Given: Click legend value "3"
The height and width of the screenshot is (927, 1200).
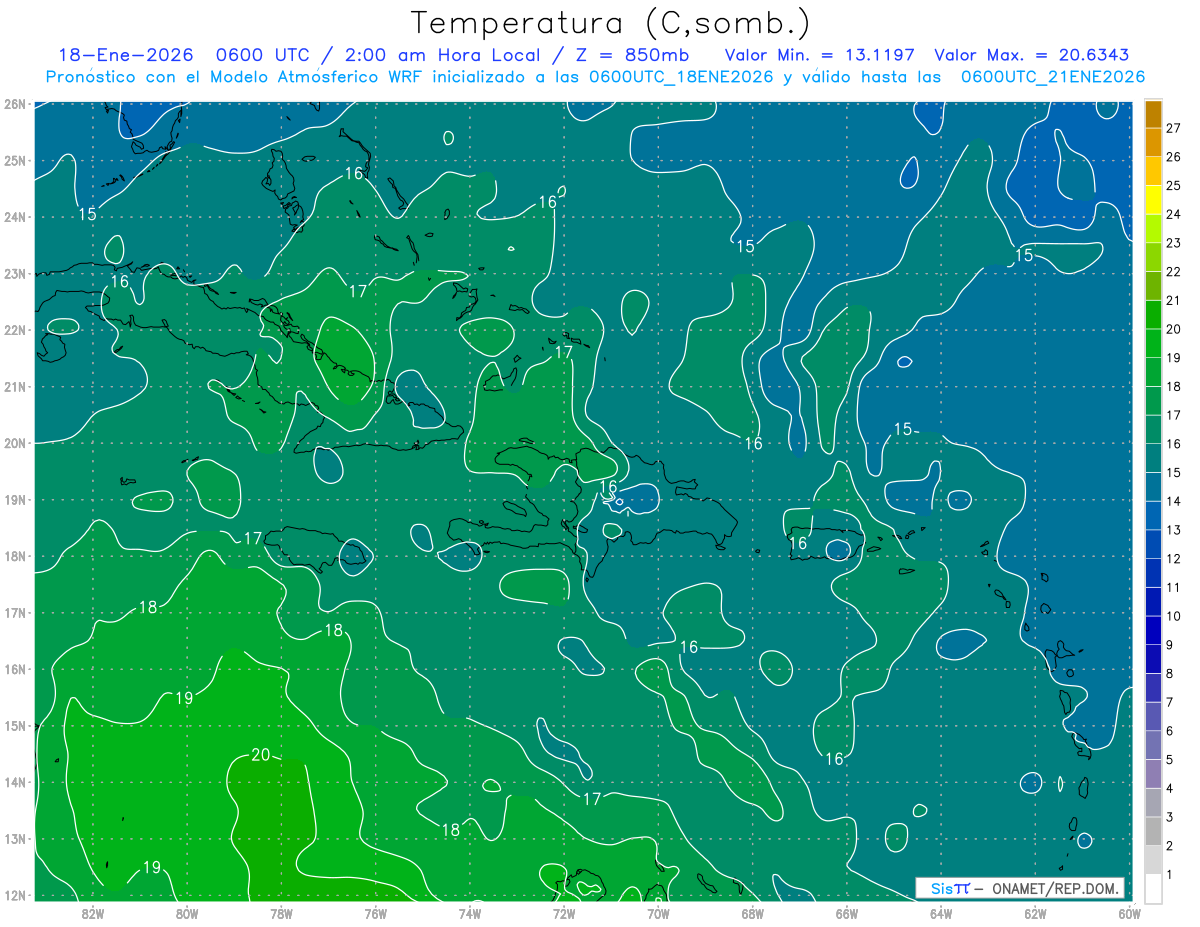Looking at the screenshot, I should tap(1171, 818).
